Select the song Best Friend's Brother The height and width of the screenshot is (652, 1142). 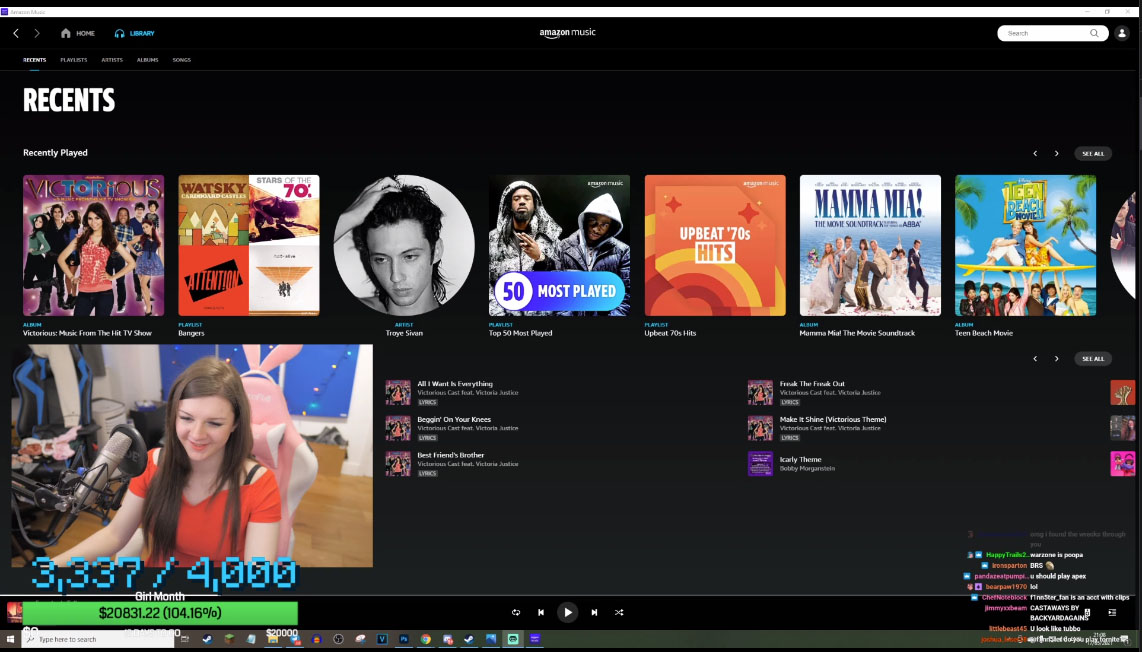click(451, 455)
